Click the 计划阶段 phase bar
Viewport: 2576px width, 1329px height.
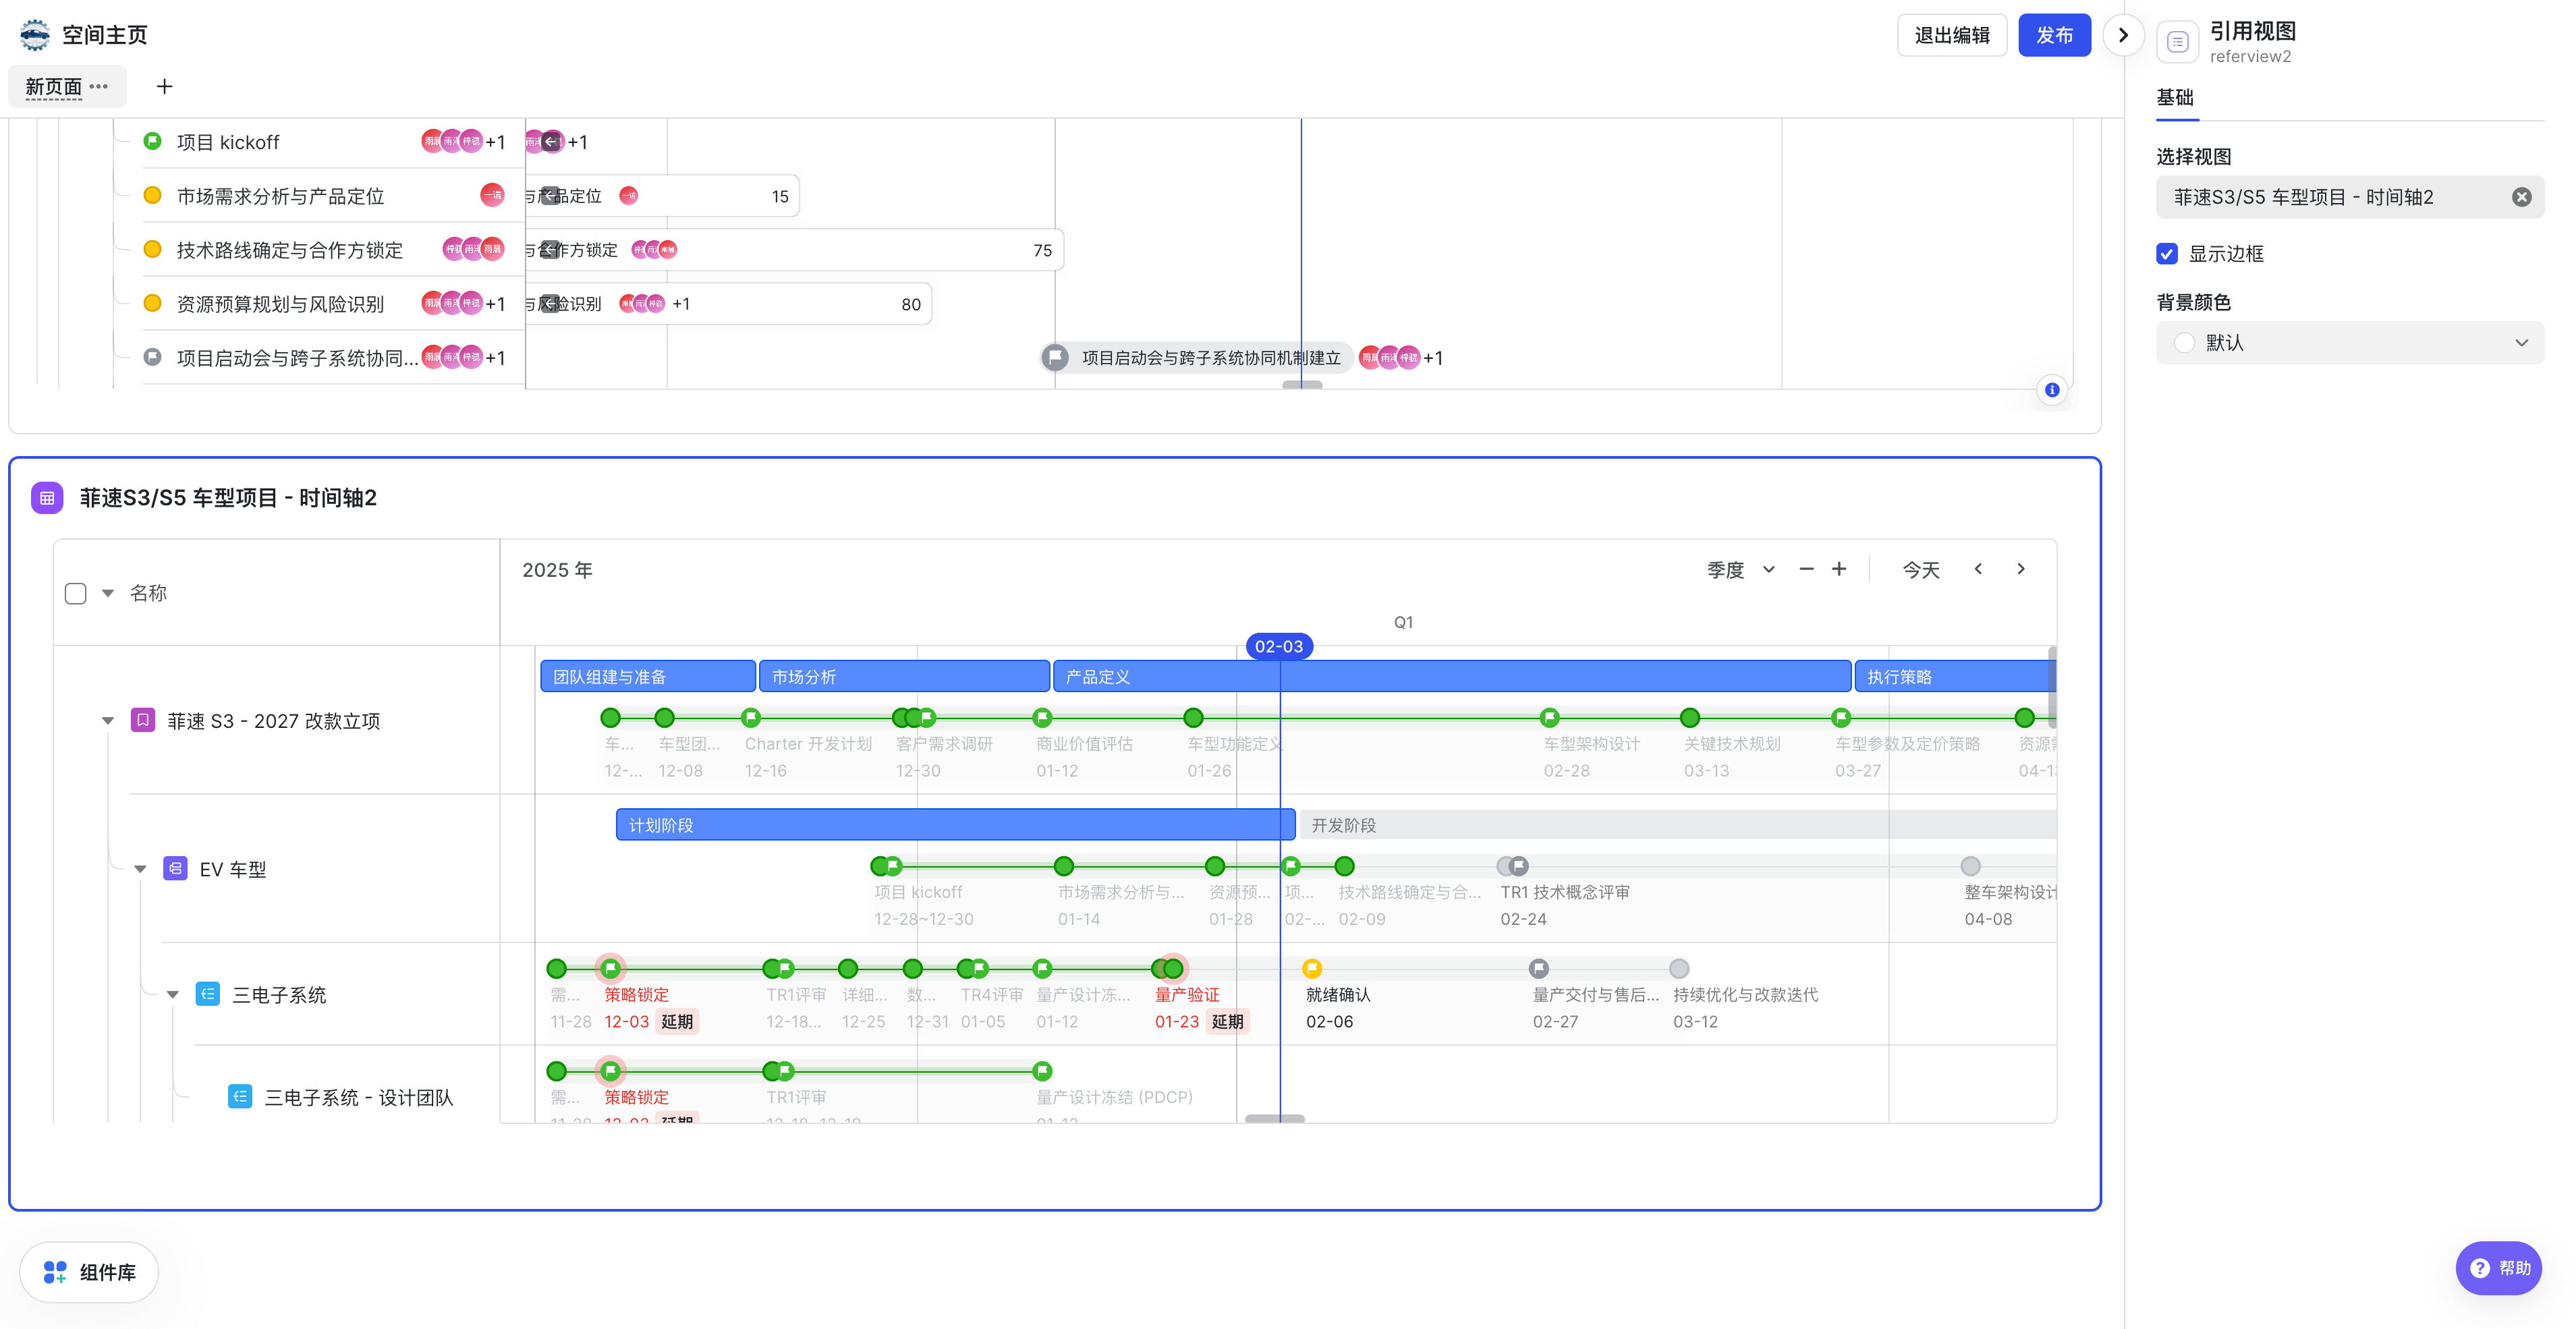click(x=955, y=824)
